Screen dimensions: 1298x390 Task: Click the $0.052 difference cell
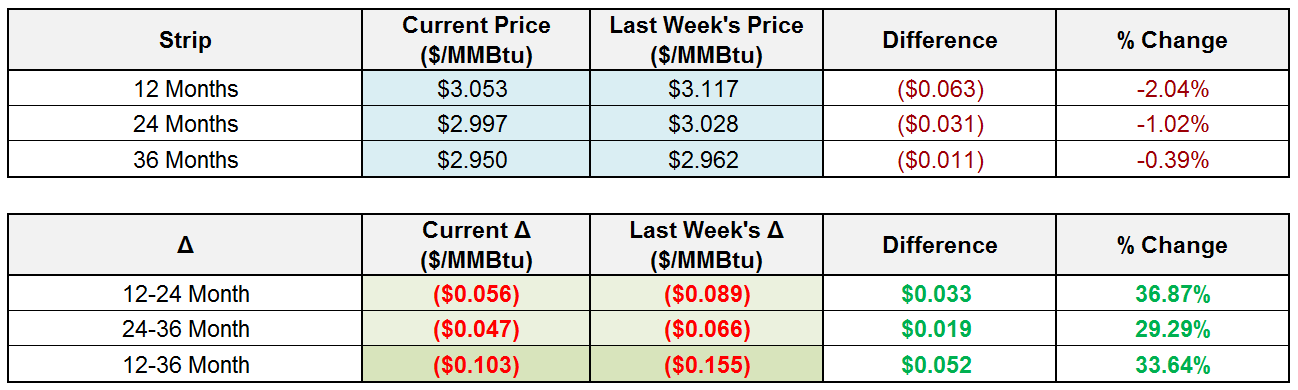[940, 365]
